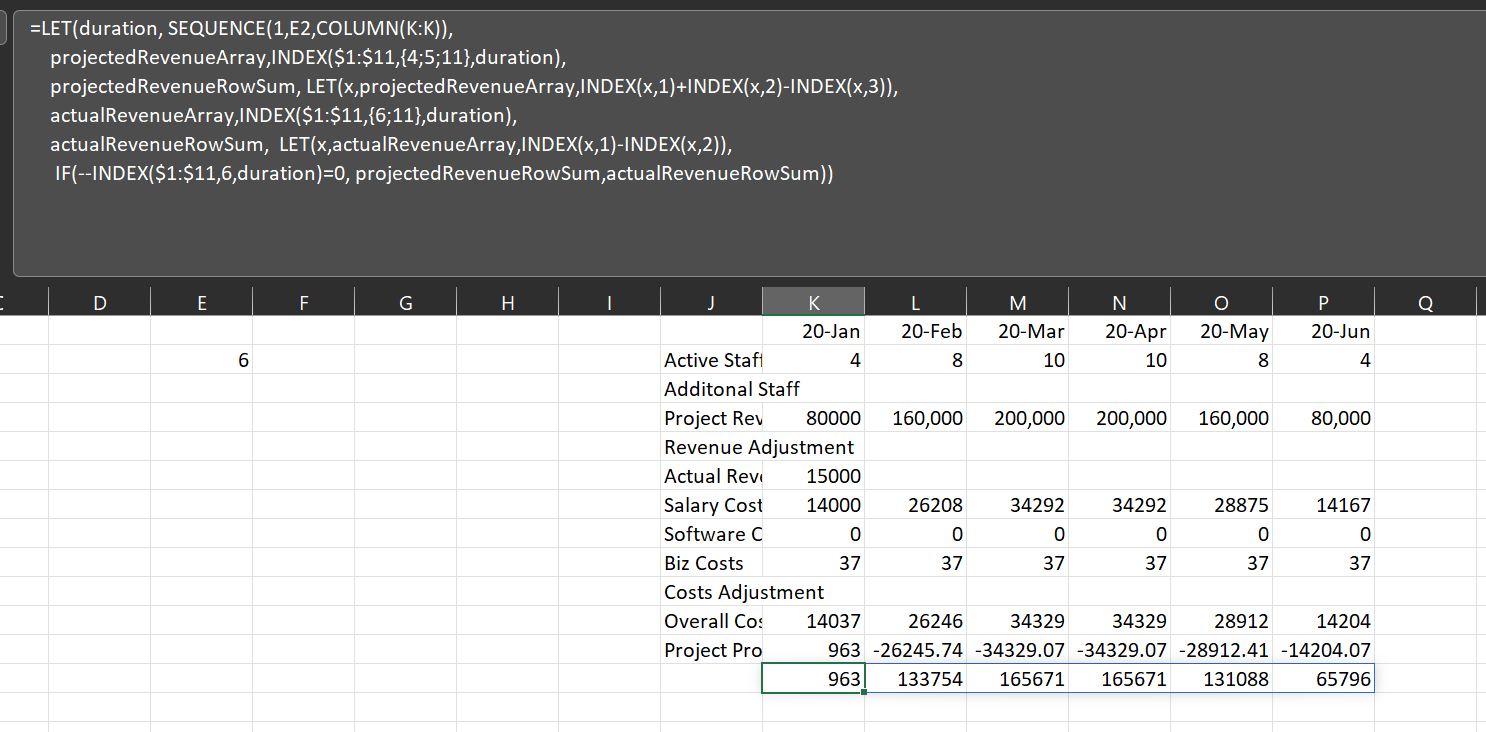This screenshot has height=732, width=1486.
Task: Click the Biz Costs row label
Action: [711, 563]
